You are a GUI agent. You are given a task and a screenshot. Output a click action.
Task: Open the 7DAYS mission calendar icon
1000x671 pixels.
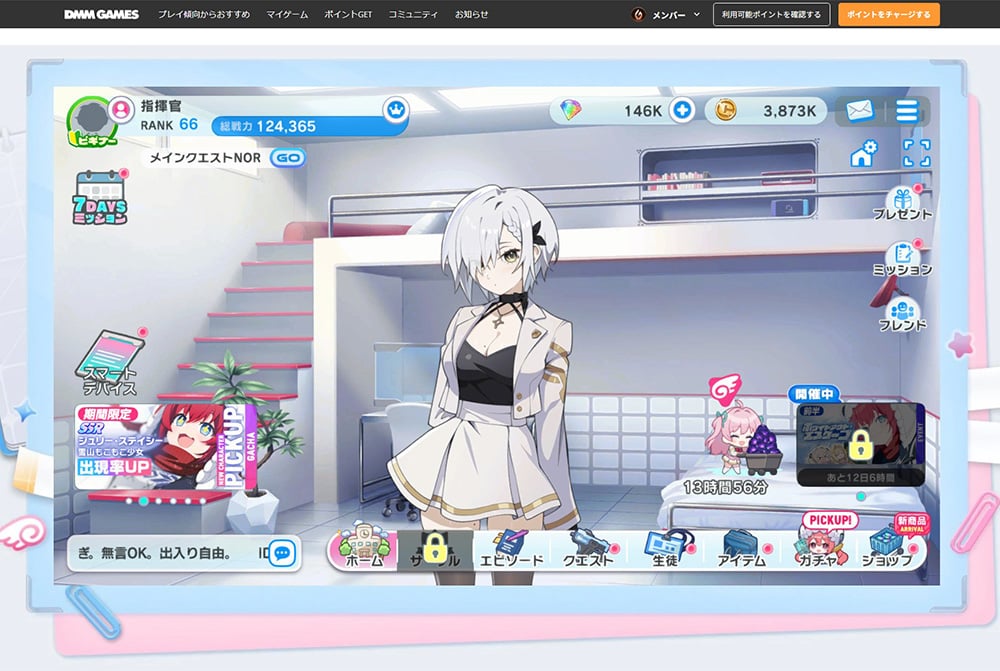pyautogui.click(x=100, y=197)
